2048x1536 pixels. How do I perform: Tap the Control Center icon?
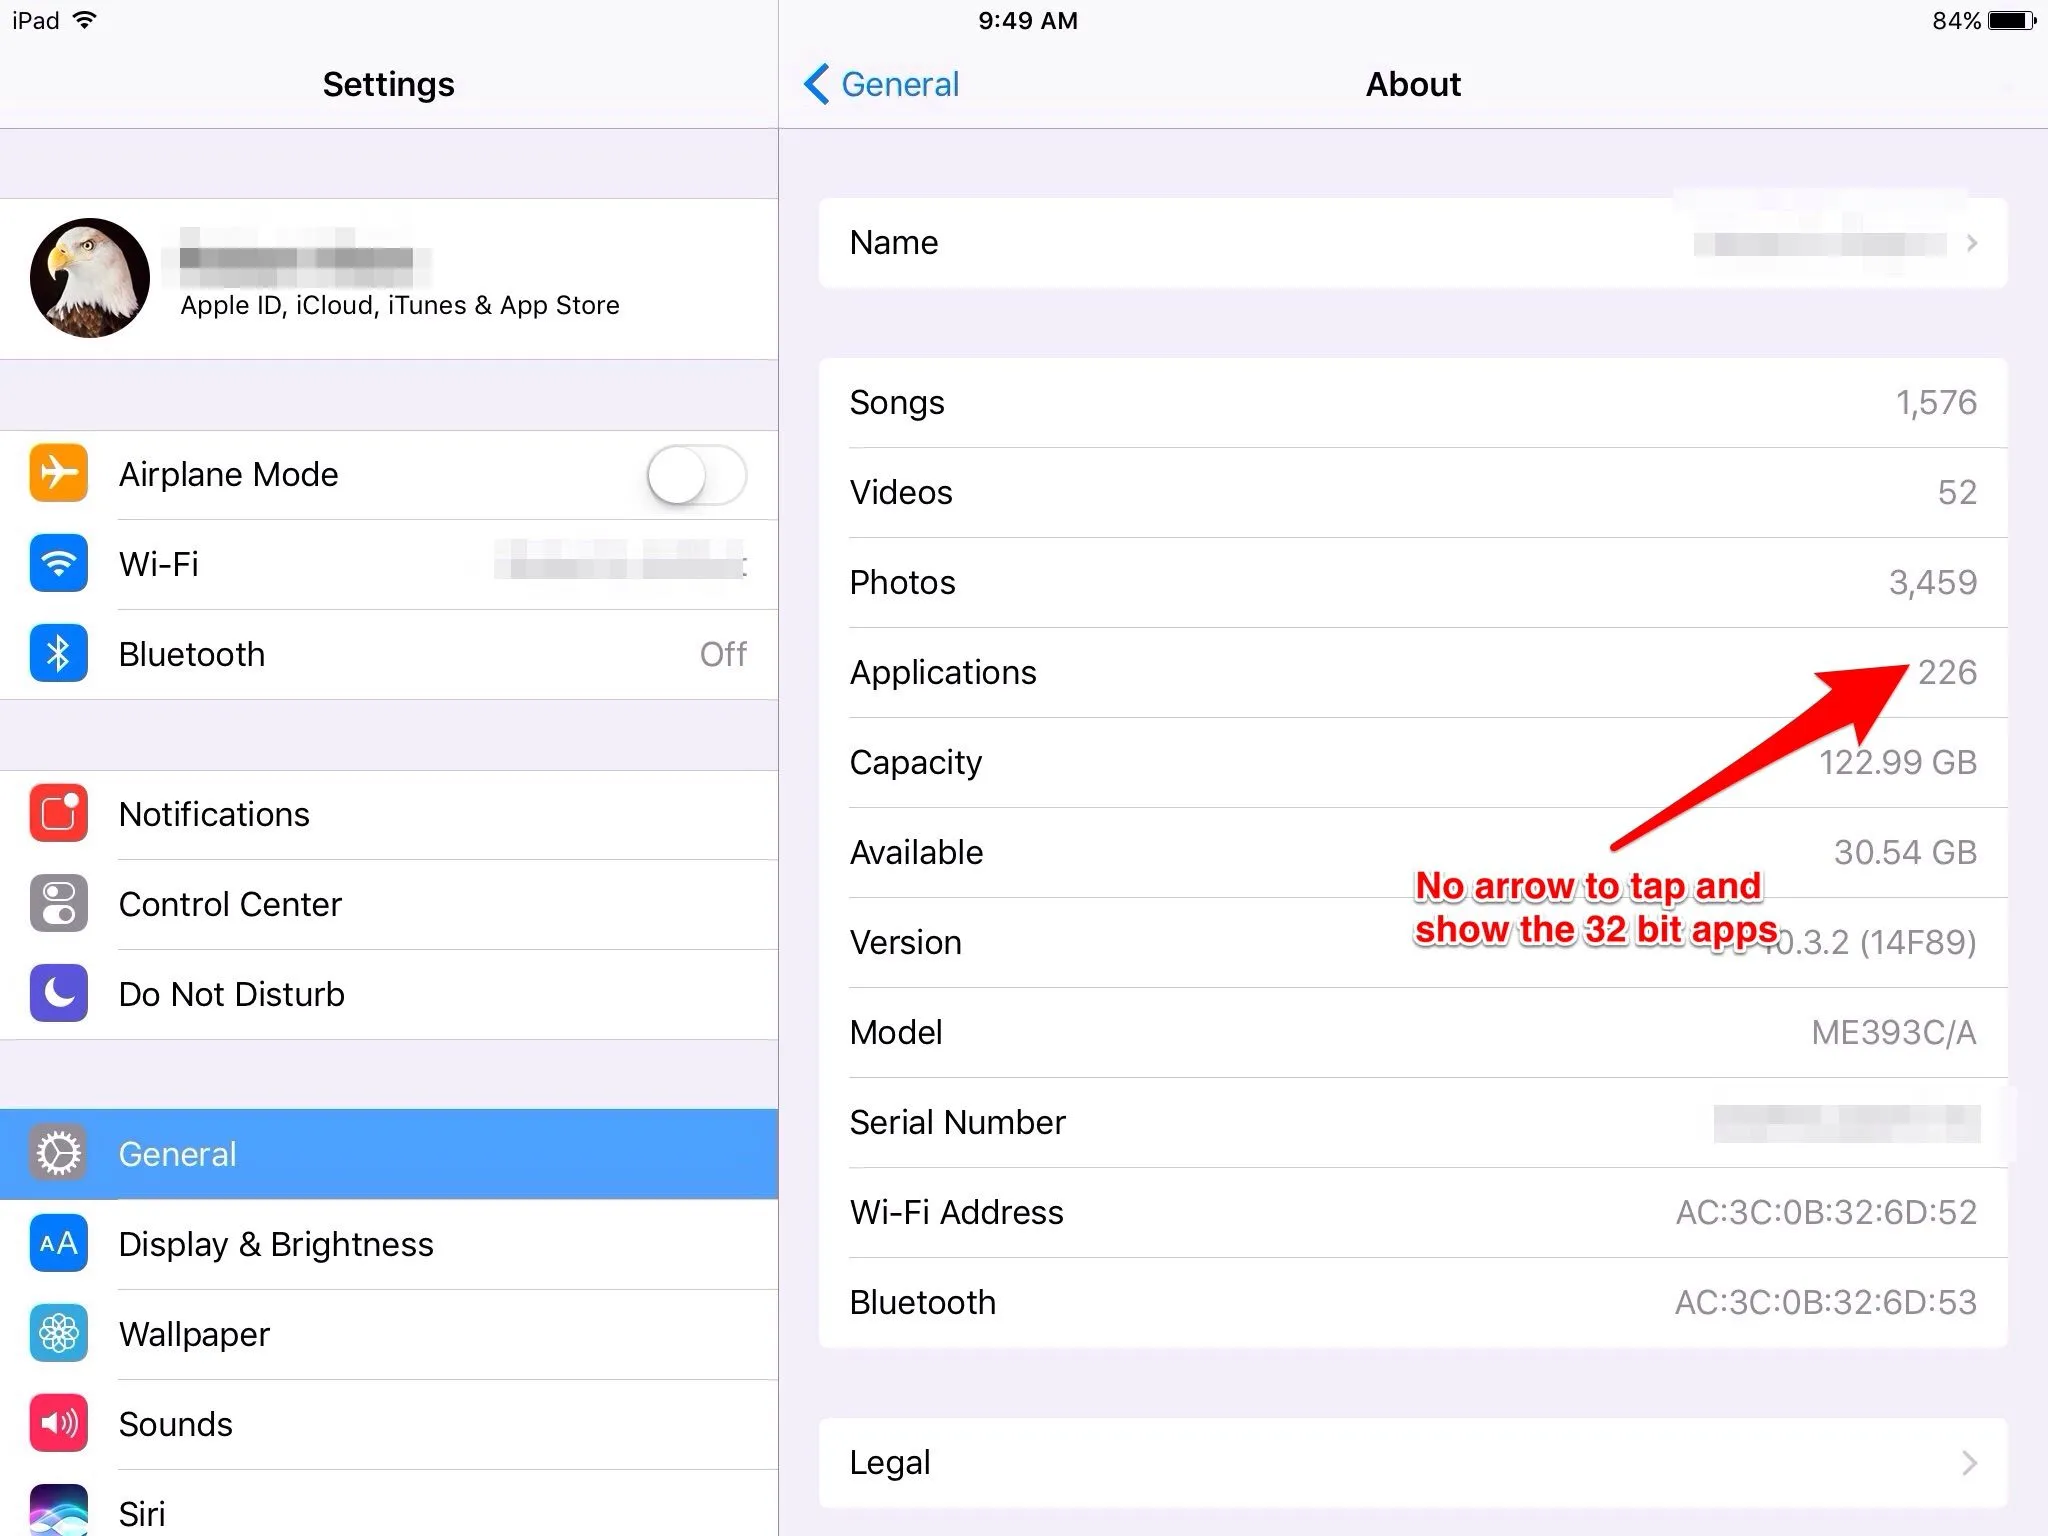tap(58, 904)
